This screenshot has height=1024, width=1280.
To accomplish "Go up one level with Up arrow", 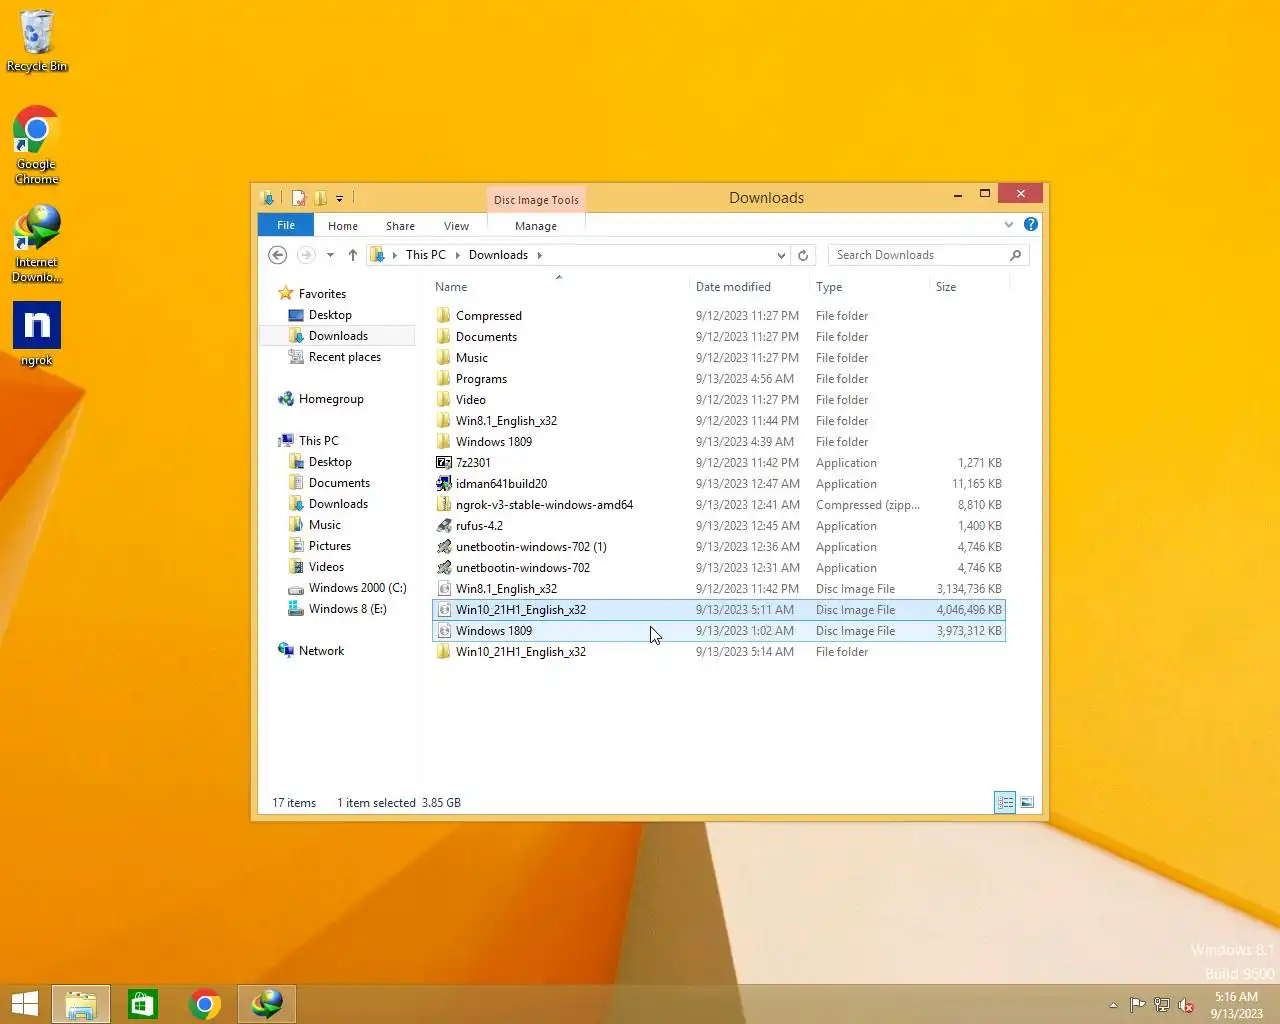I will [352, 255].
